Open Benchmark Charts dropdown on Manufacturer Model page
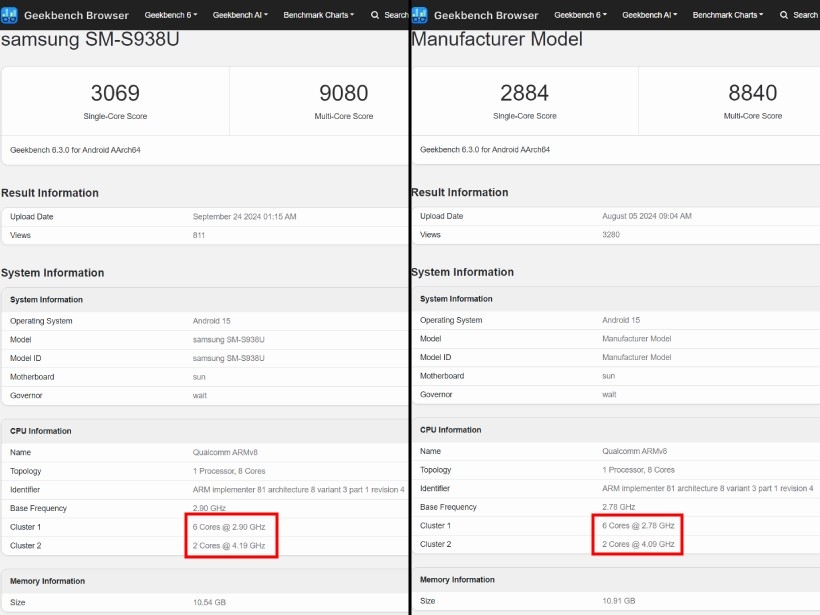Viewport: 820px width, 615px height. 727,15
